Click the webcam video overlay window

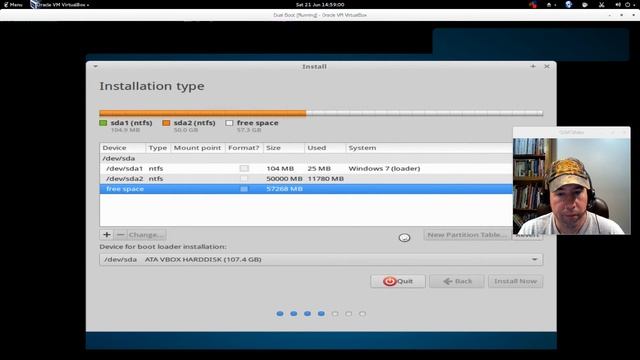pos(571,181)
